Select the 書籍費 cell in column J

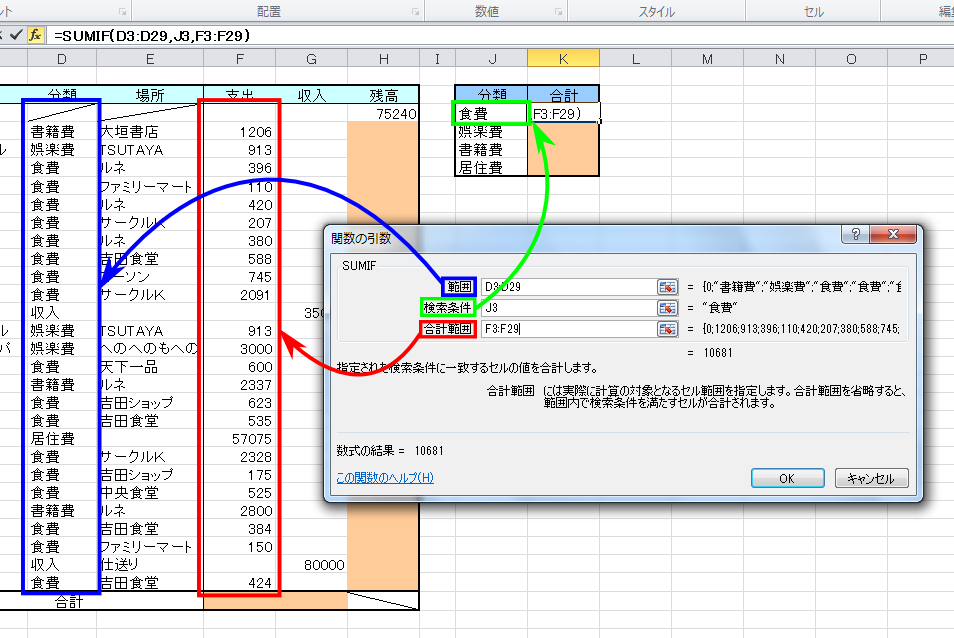(492, 150)
